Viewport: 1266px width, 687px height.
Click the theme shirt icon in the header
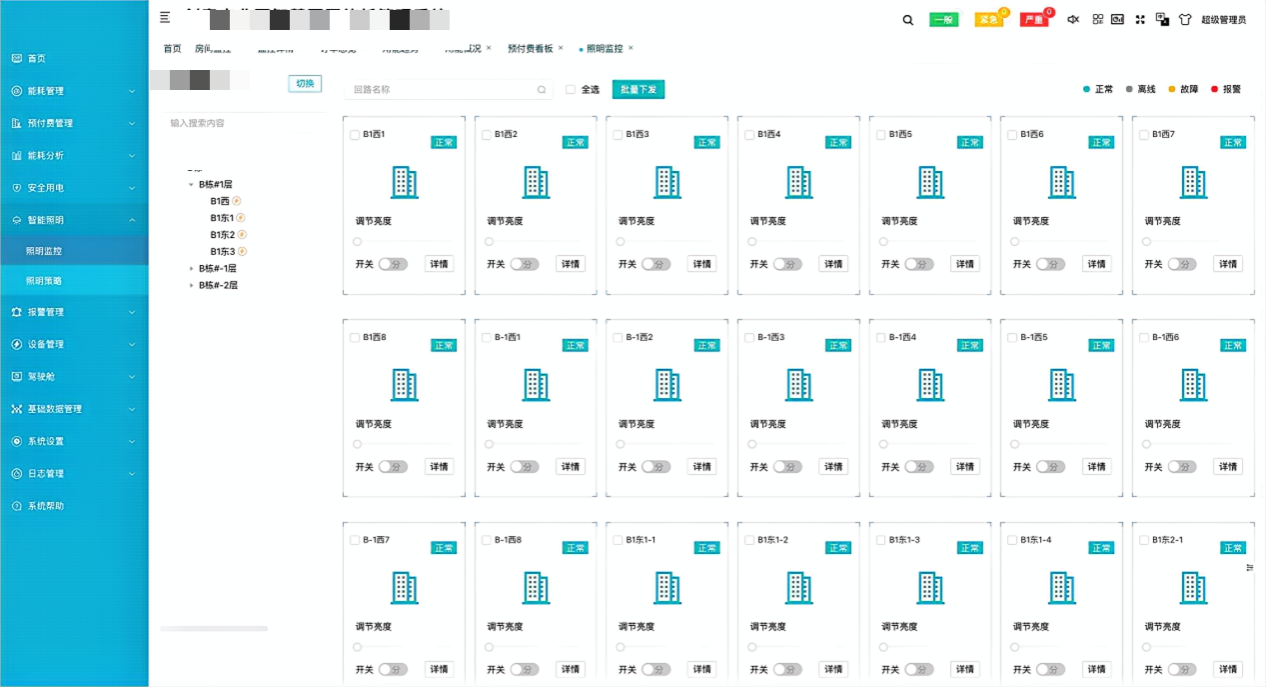(1184, 18)
